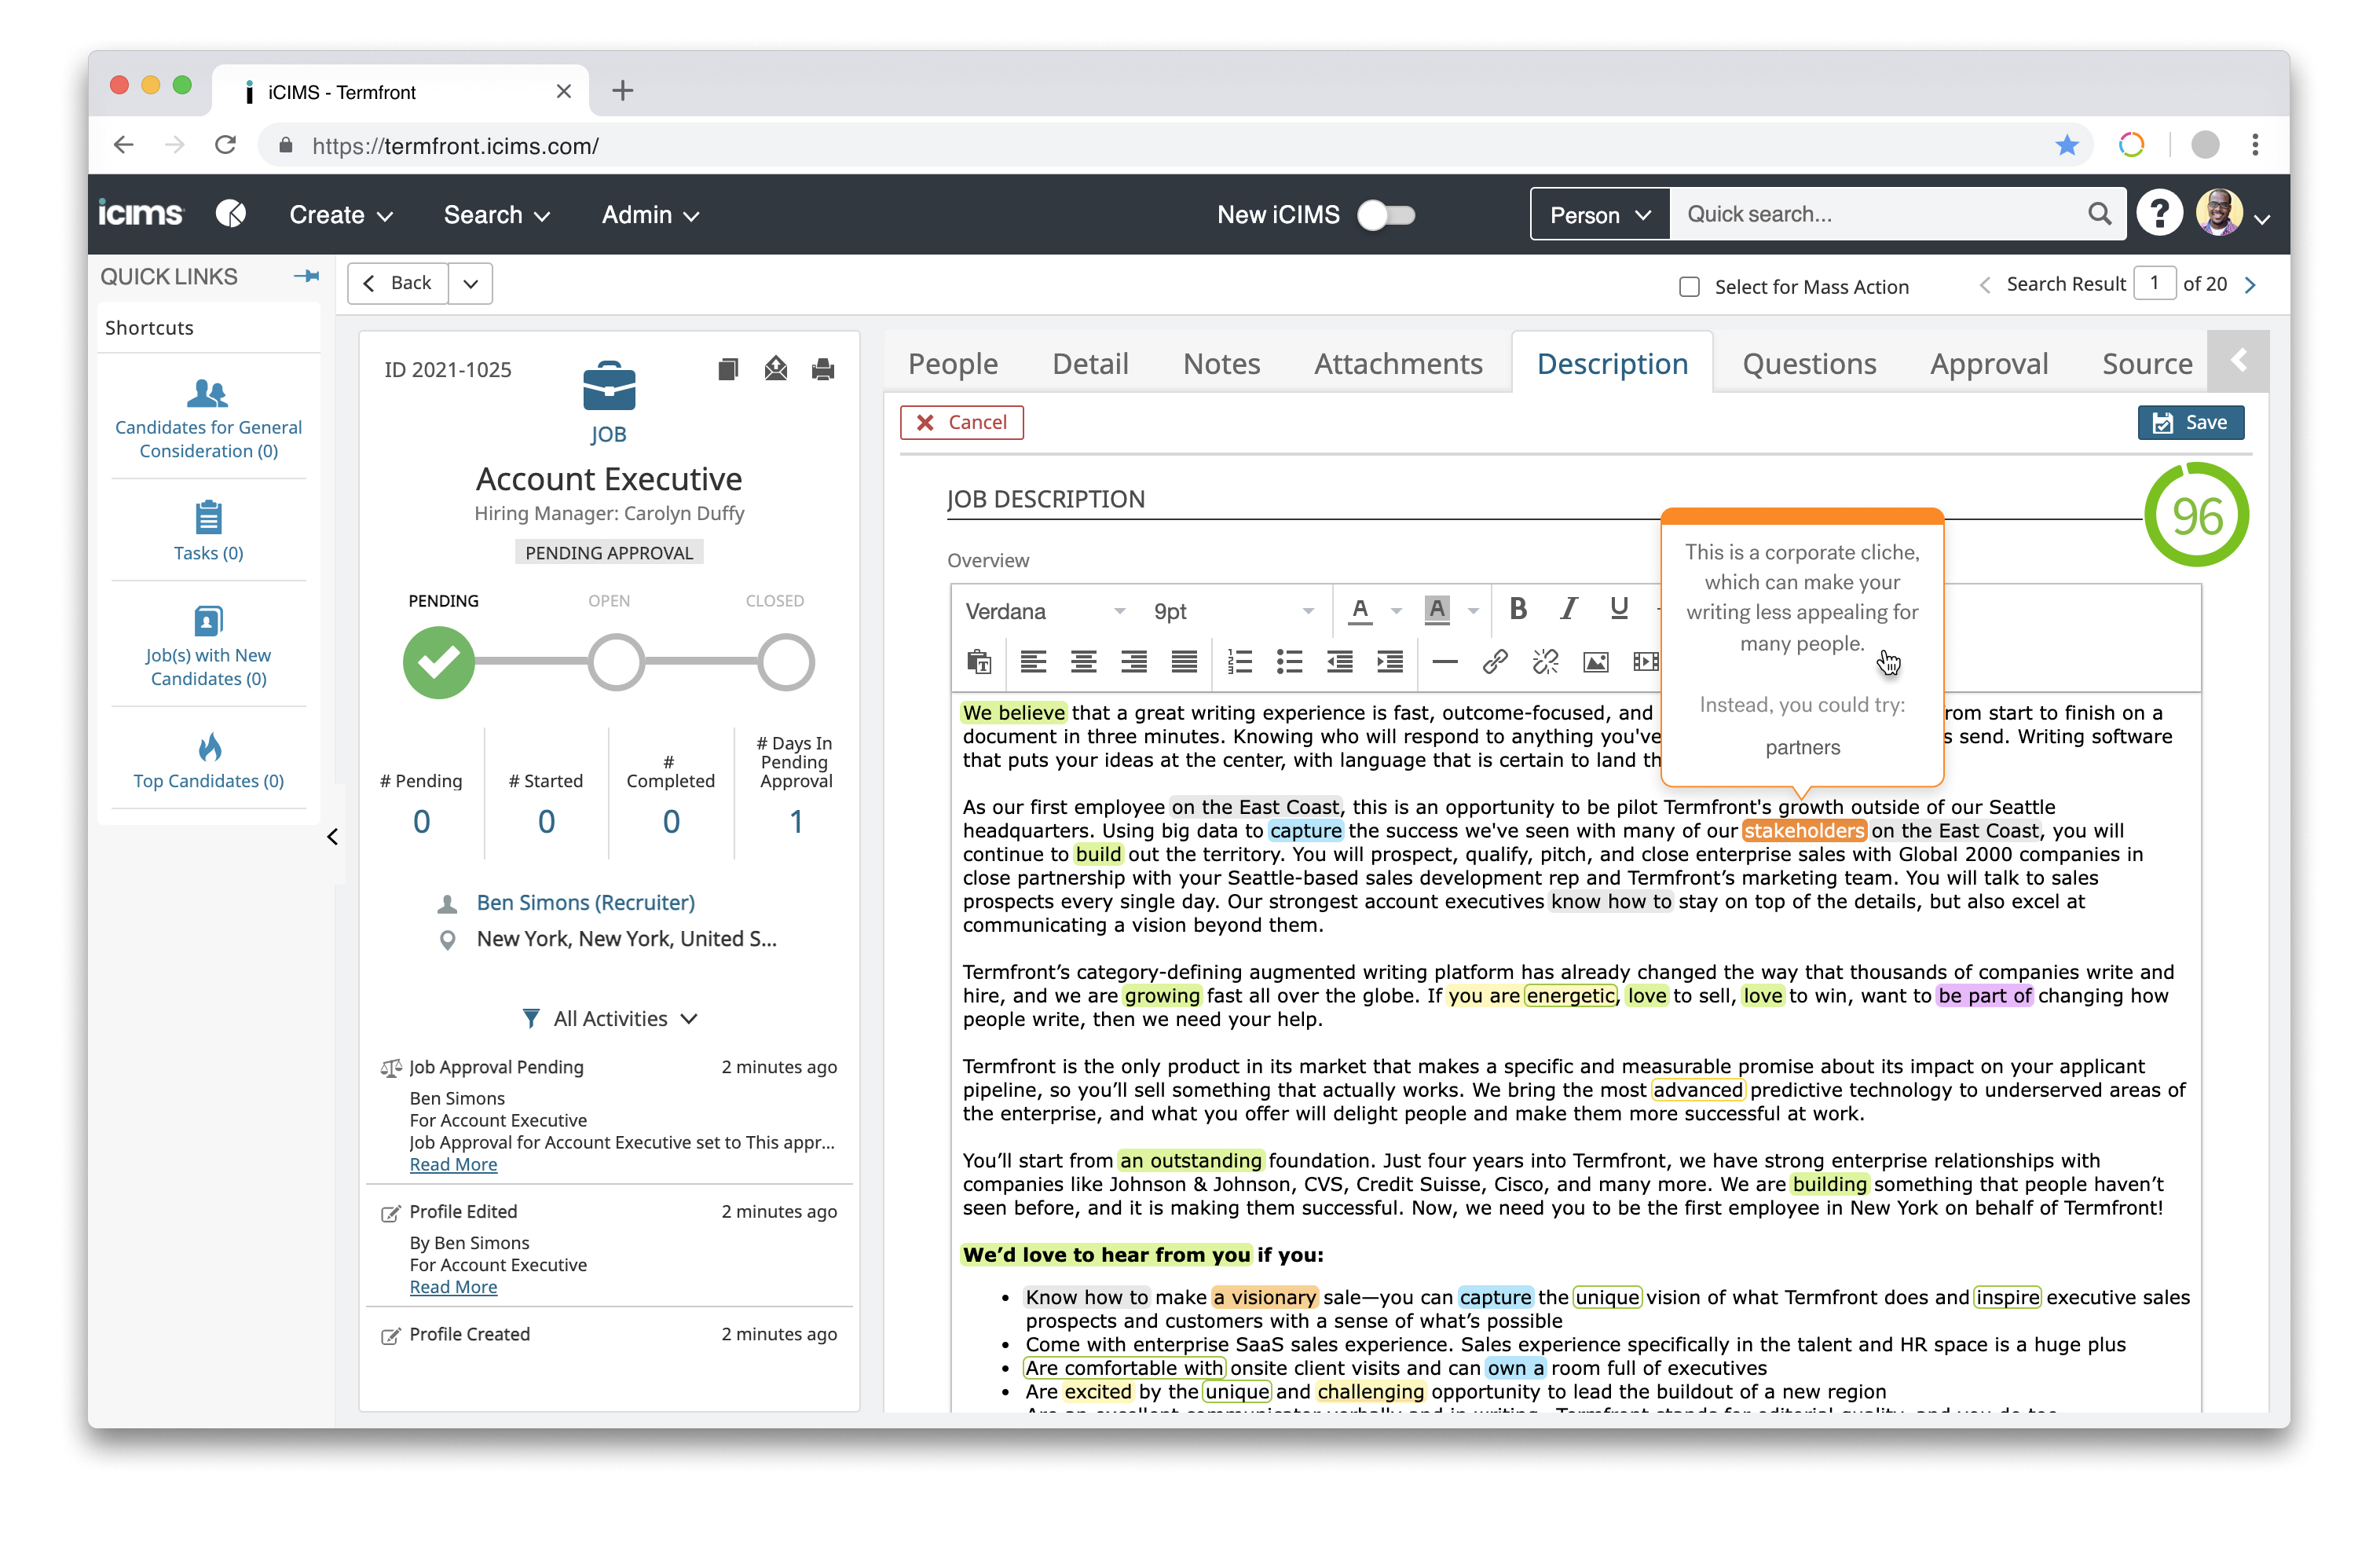The image size is (2380, 1554).
Task: Toggle the New iCIMS switch
Action: click(1388, 215)
